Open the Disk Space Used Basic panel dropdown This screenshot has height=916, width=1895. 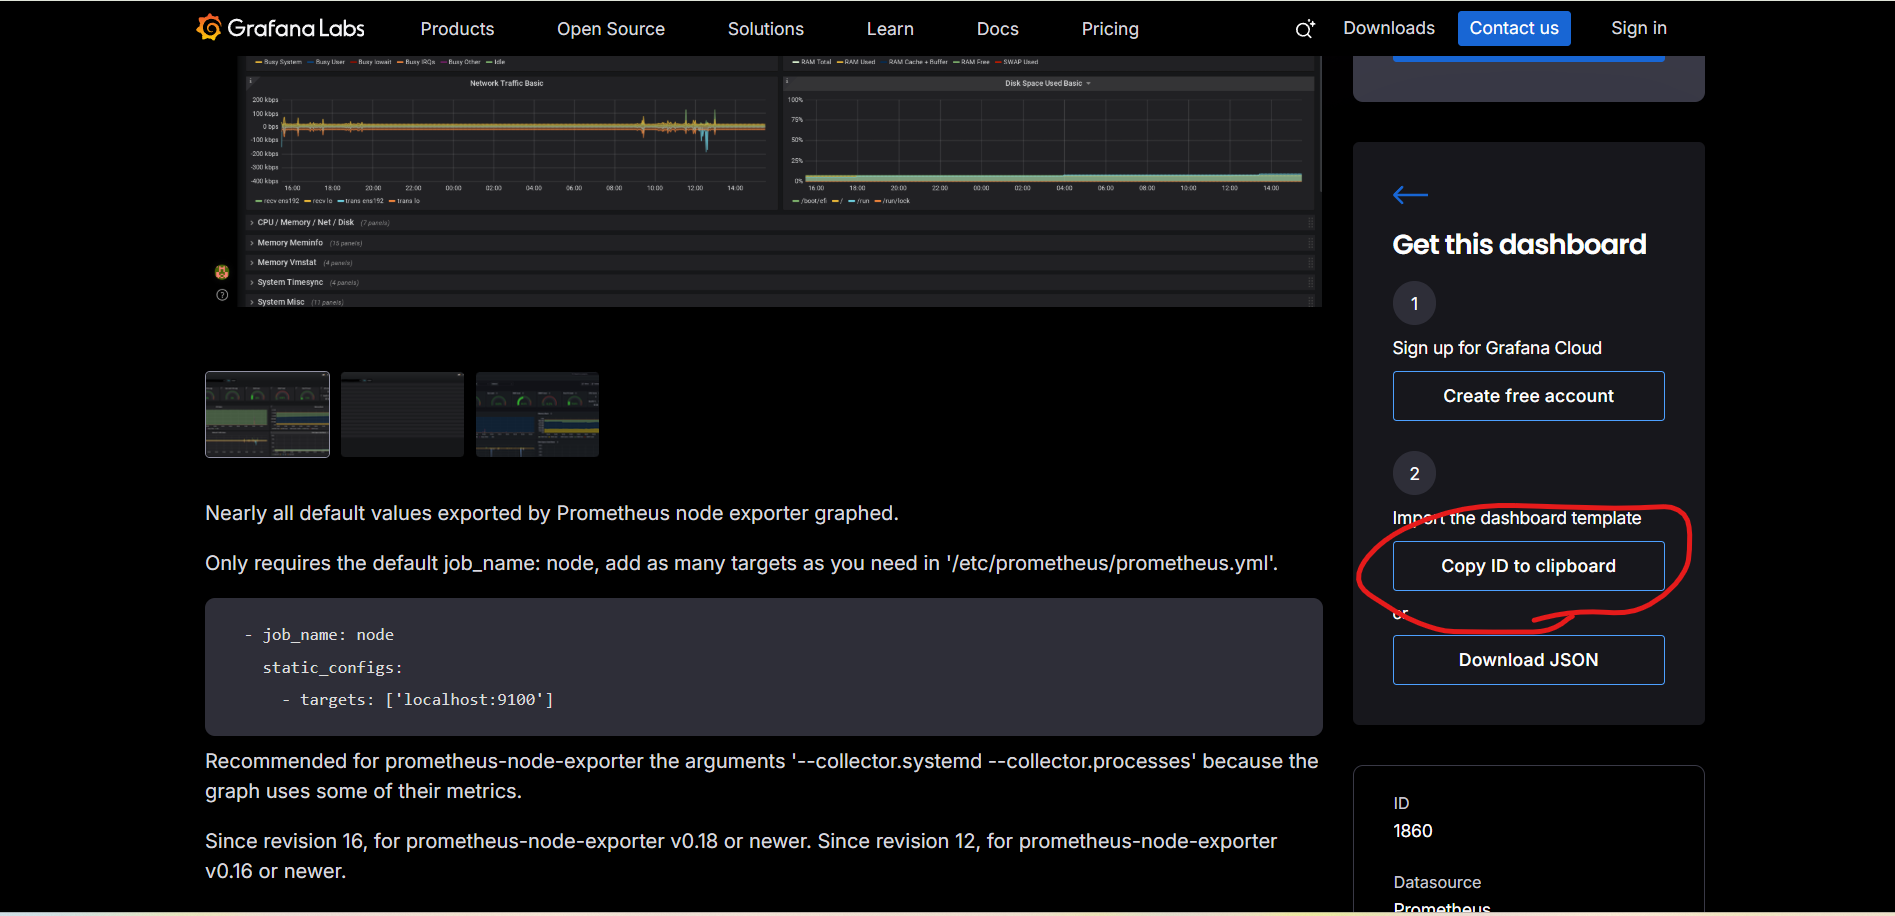[1088, 84]
